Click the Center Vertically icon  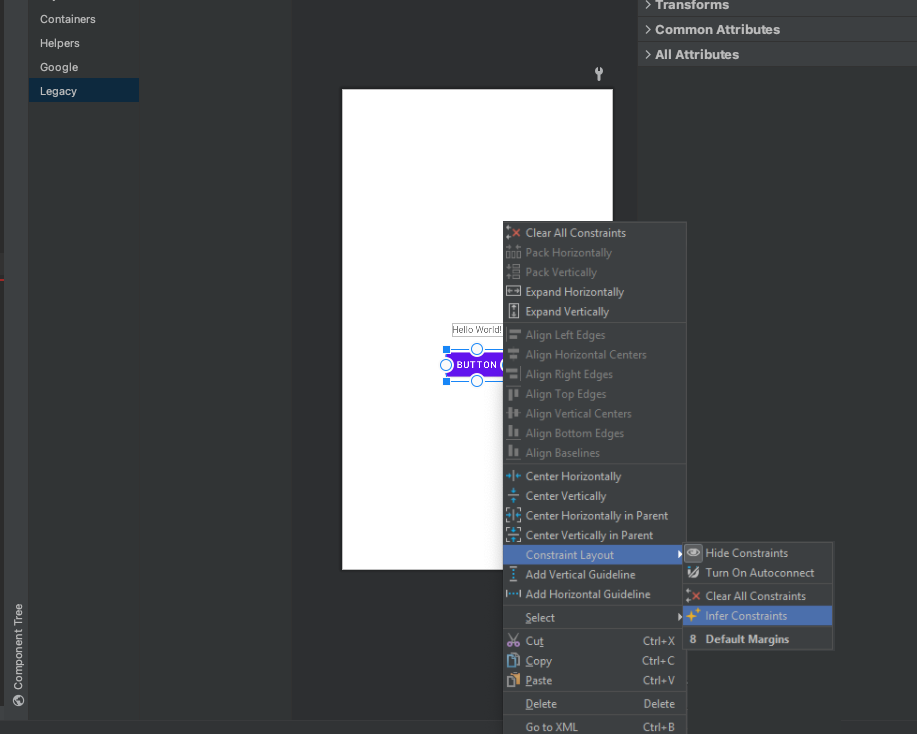[513, 496]
